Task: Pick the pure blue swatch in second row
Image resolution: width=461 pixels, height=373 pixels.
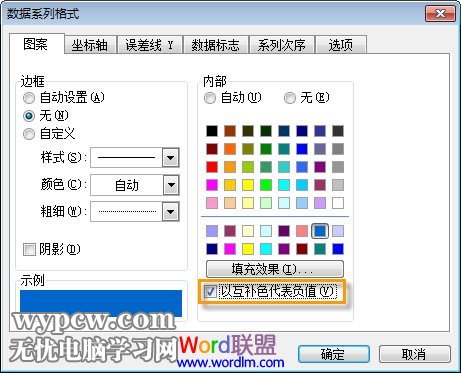Action: 302,149
